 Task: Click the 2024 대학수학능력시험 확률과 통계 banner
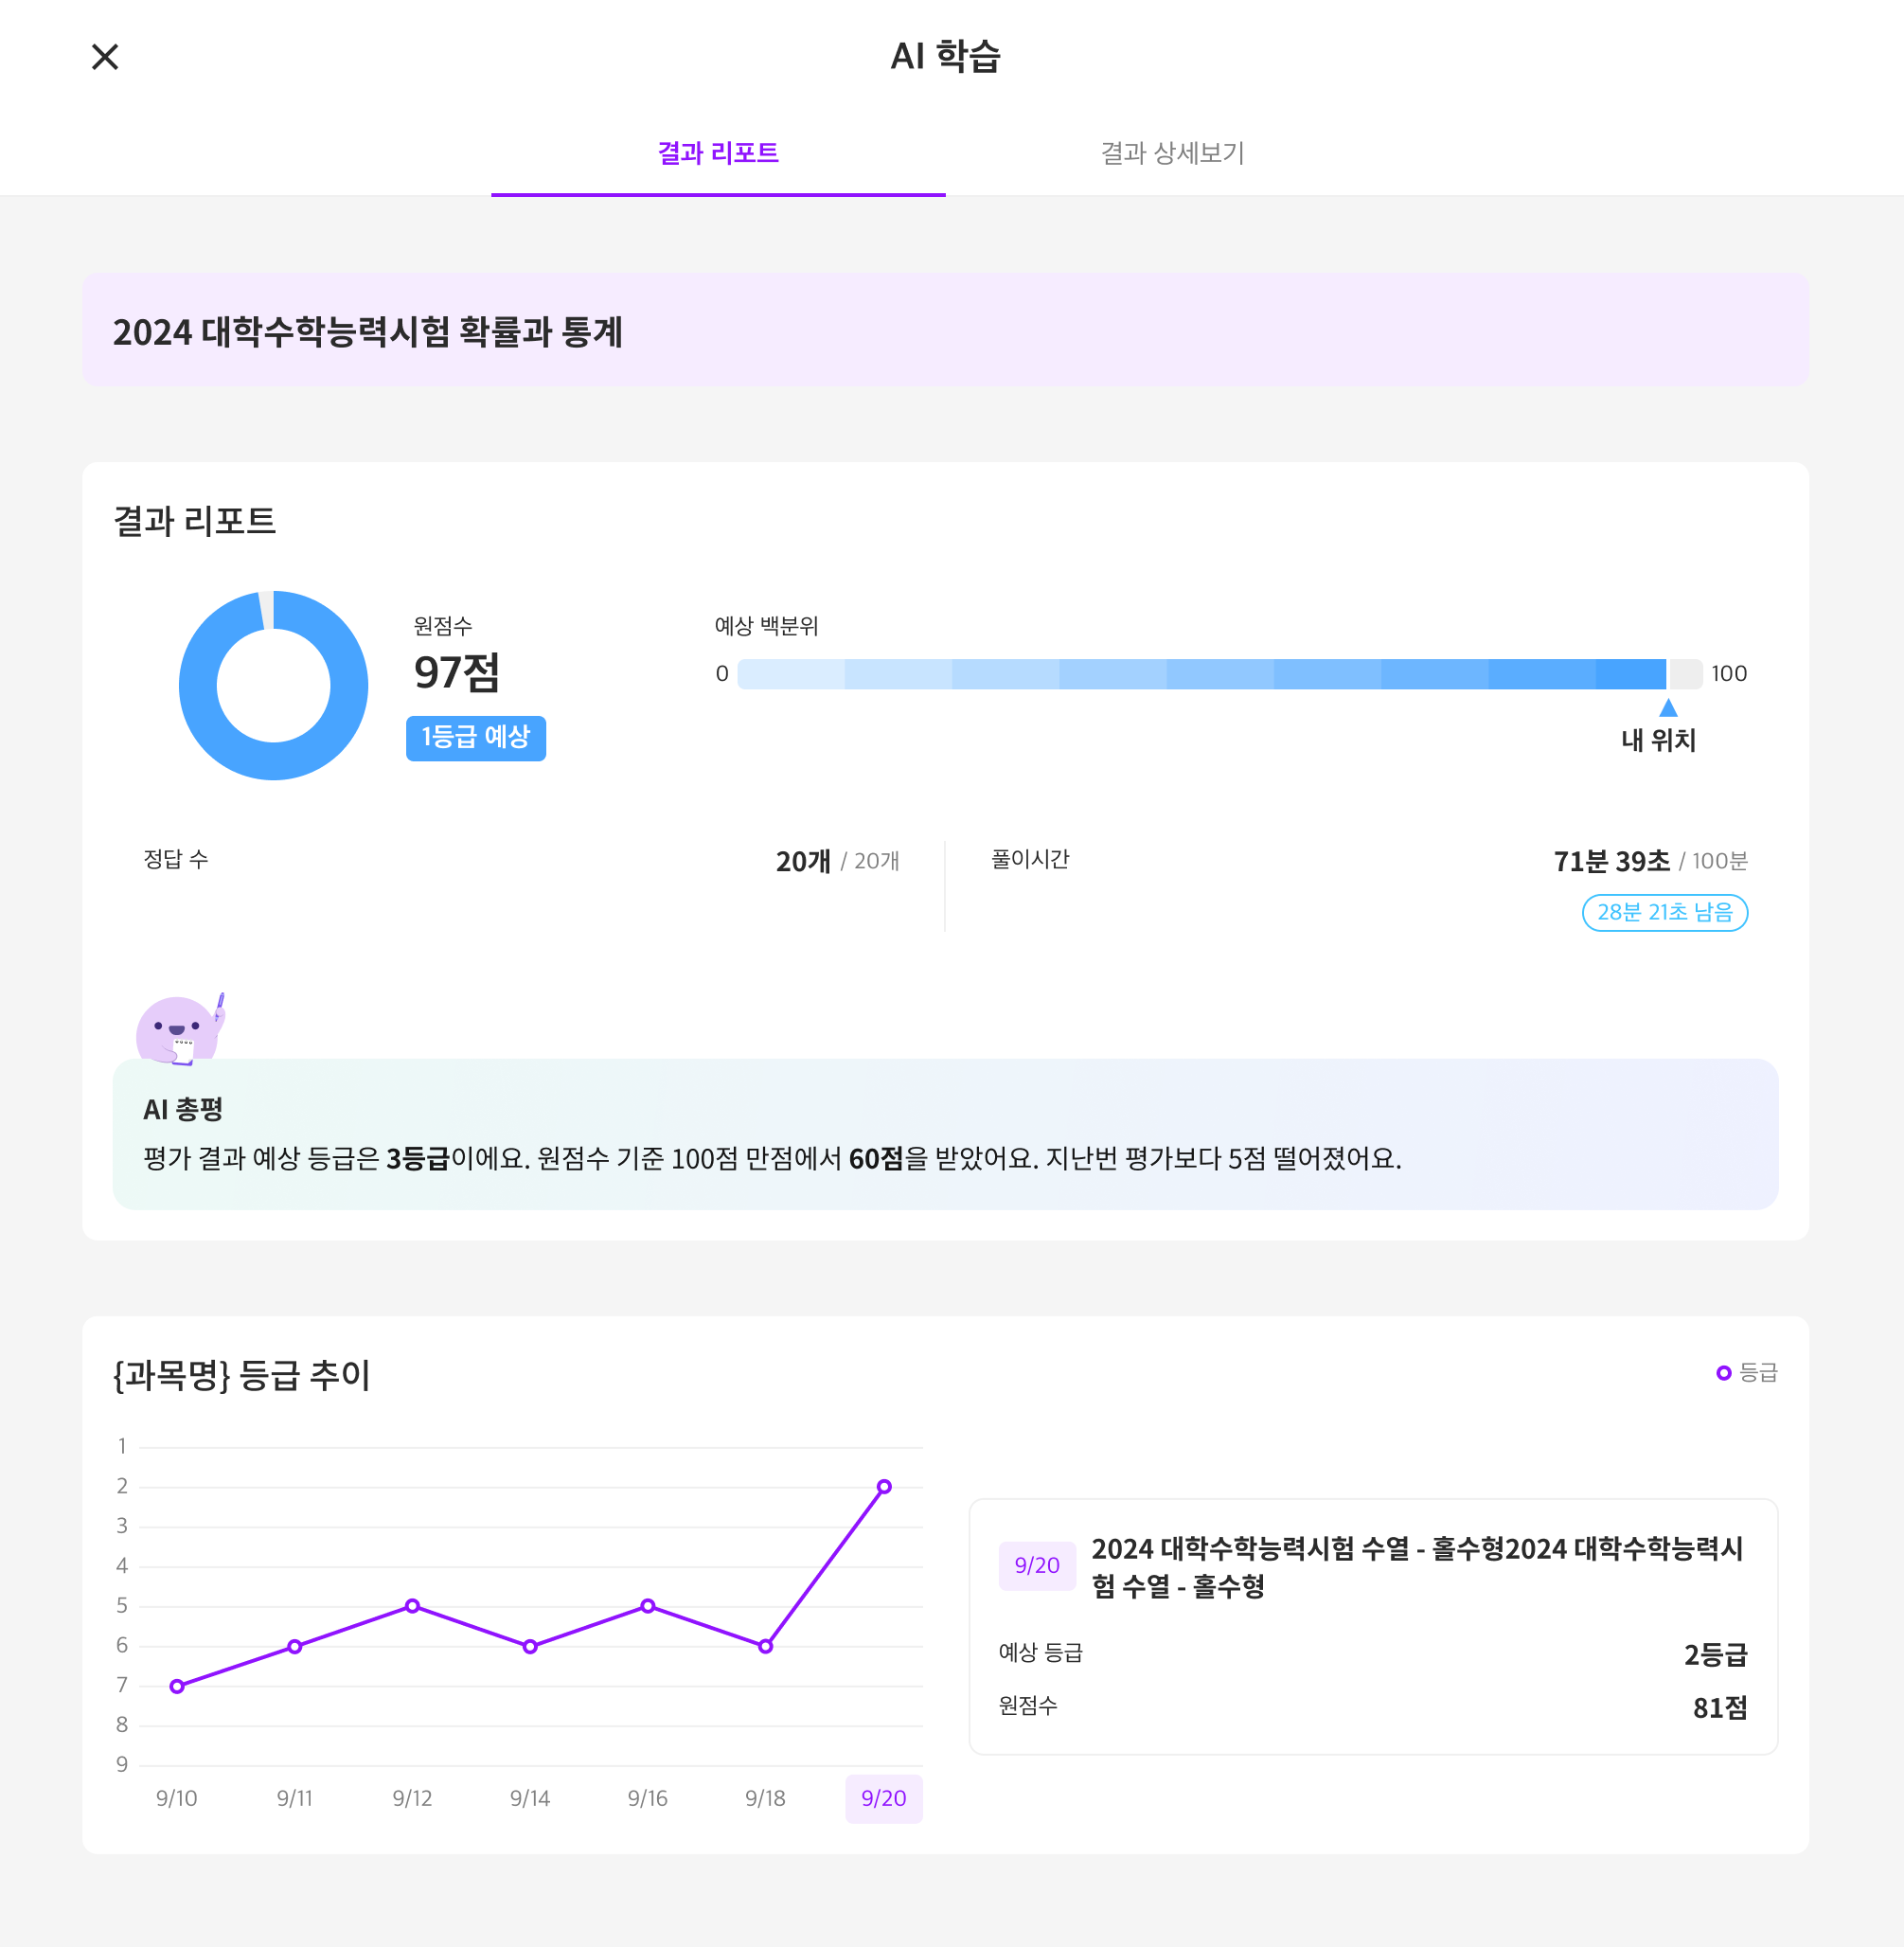point(944,331)
